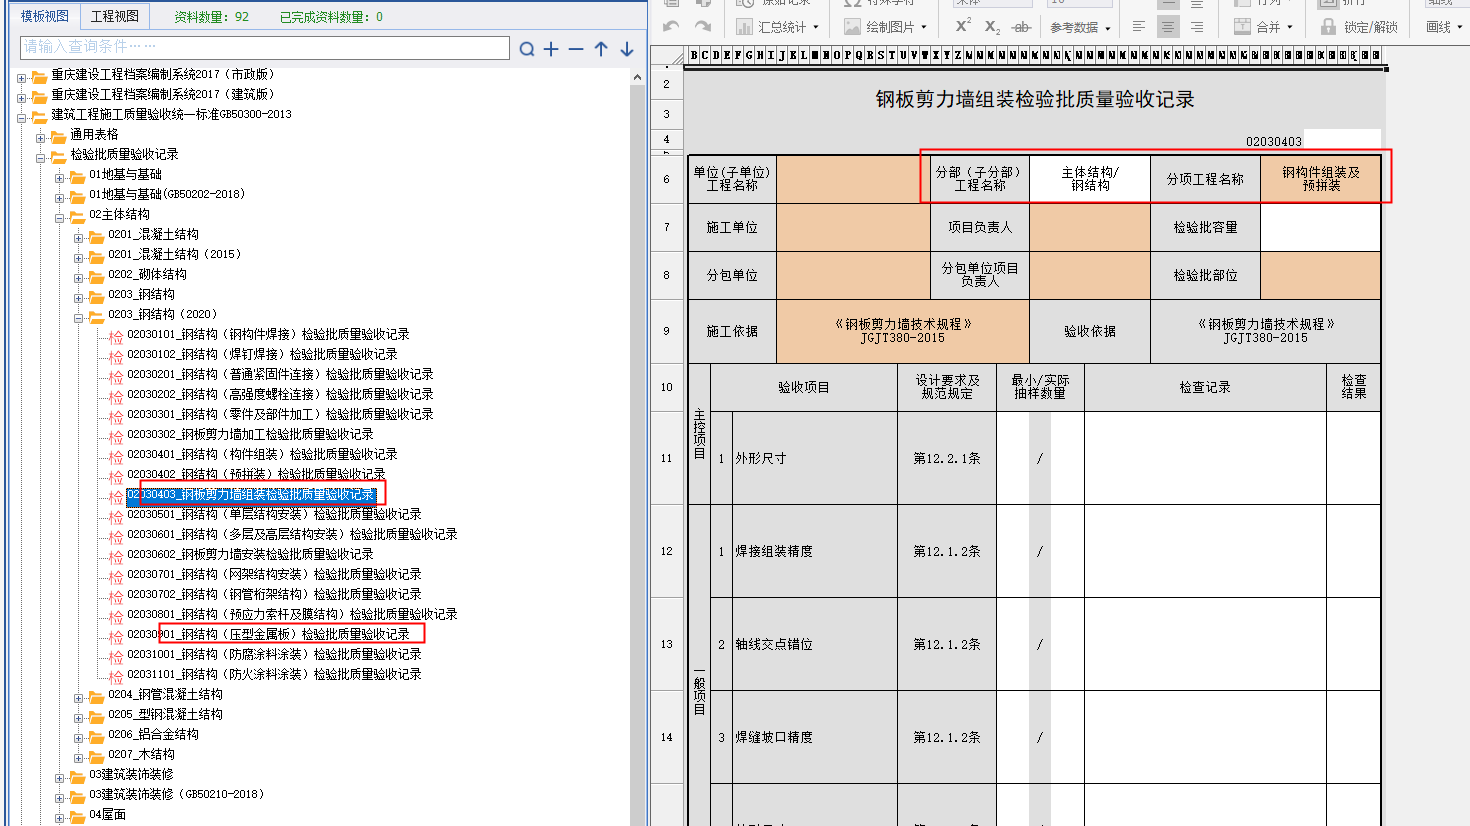
Task: Expand 通用表格 tree node
Action: 41,137
